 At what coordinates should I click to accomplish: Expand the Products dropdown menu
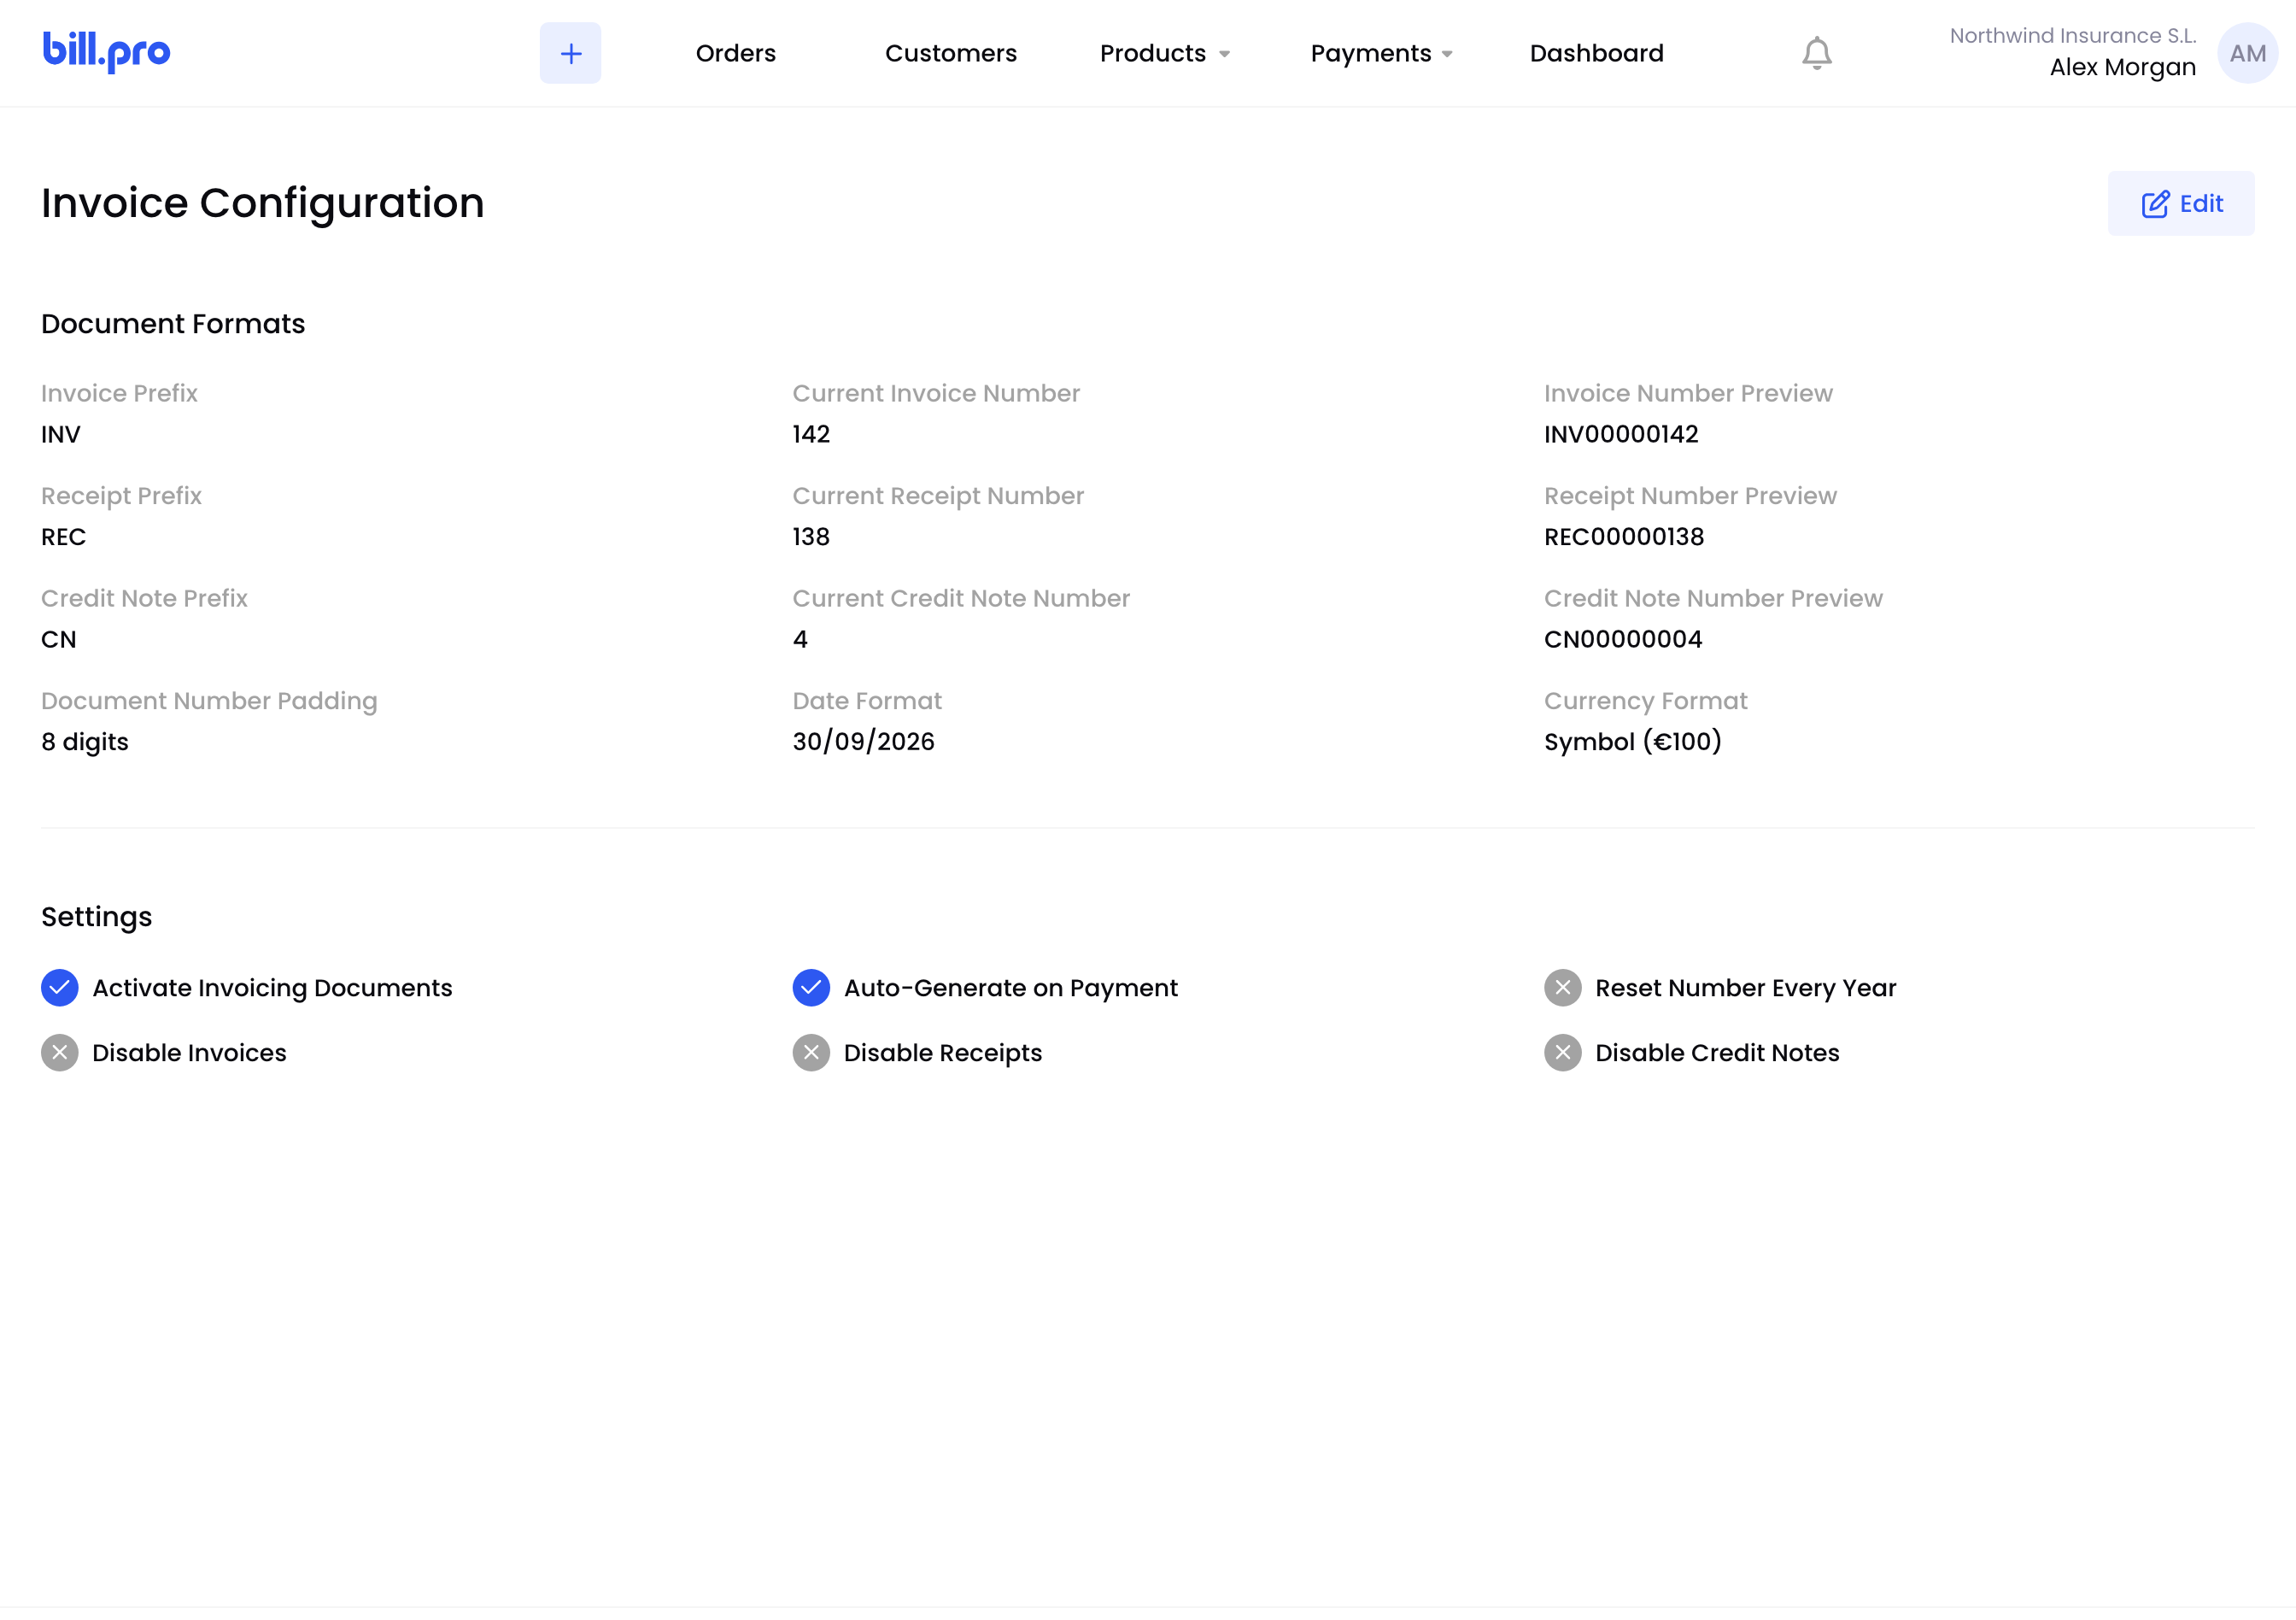coord(1164,53)
